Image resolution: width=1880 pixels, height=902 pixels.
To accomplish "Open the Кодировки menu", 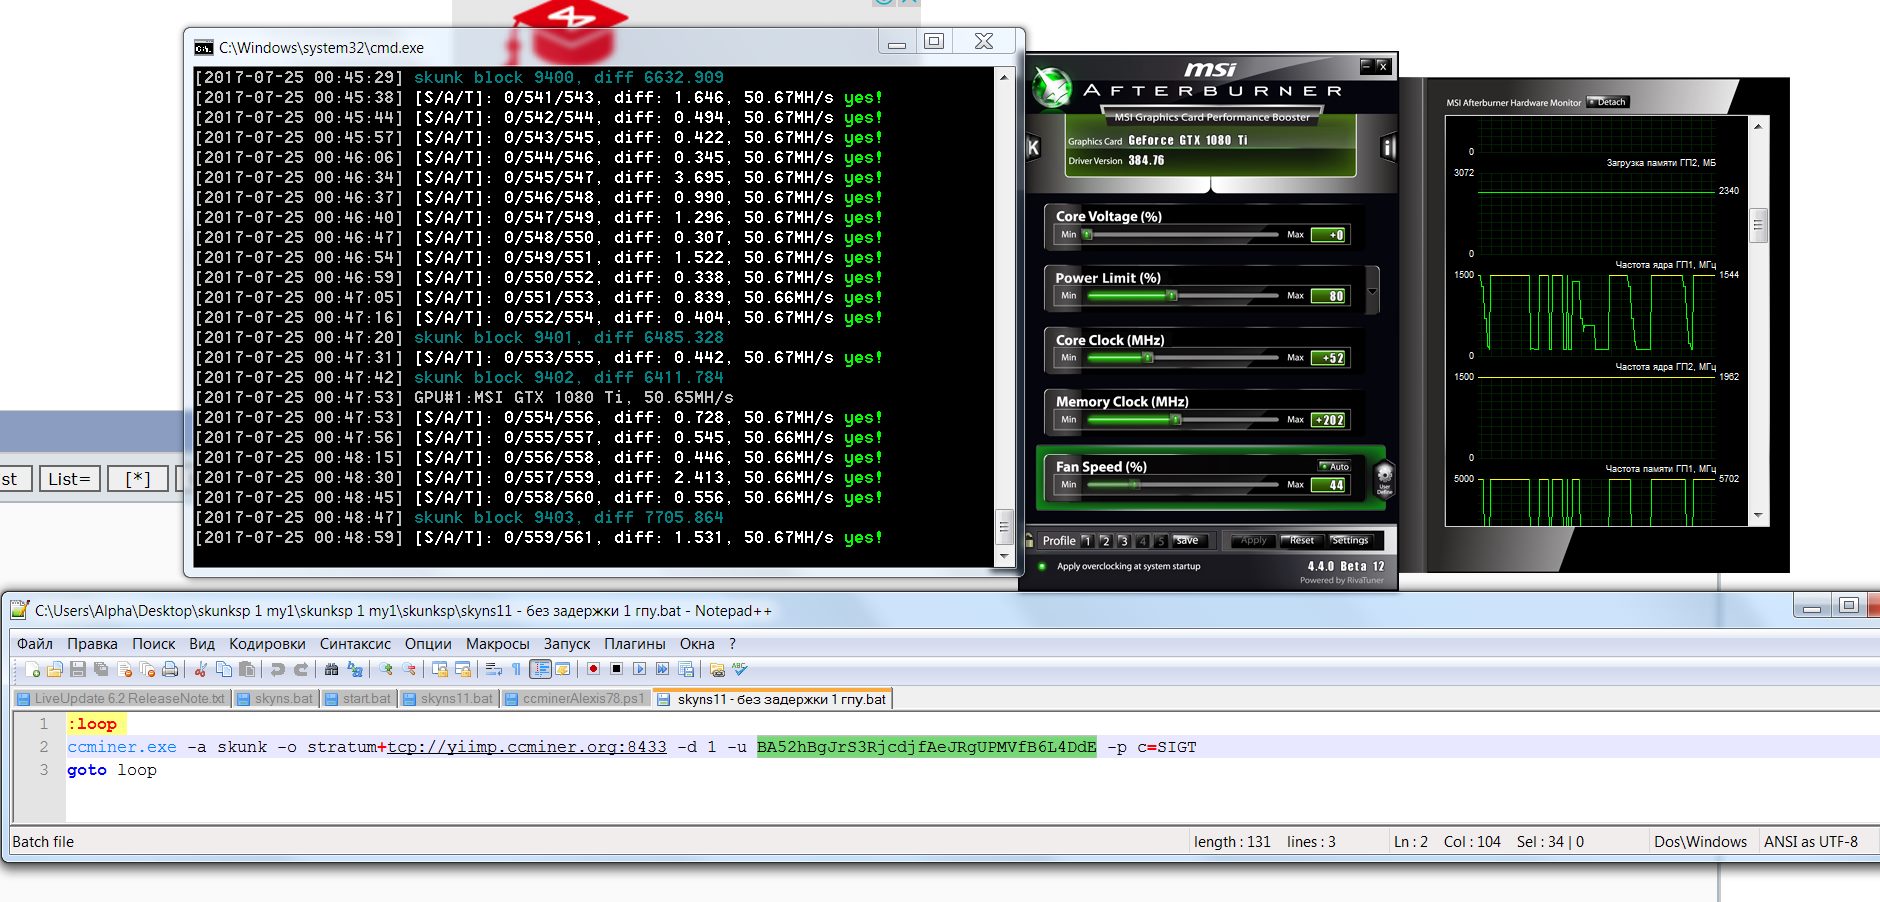I will click(x=267, y=644).
